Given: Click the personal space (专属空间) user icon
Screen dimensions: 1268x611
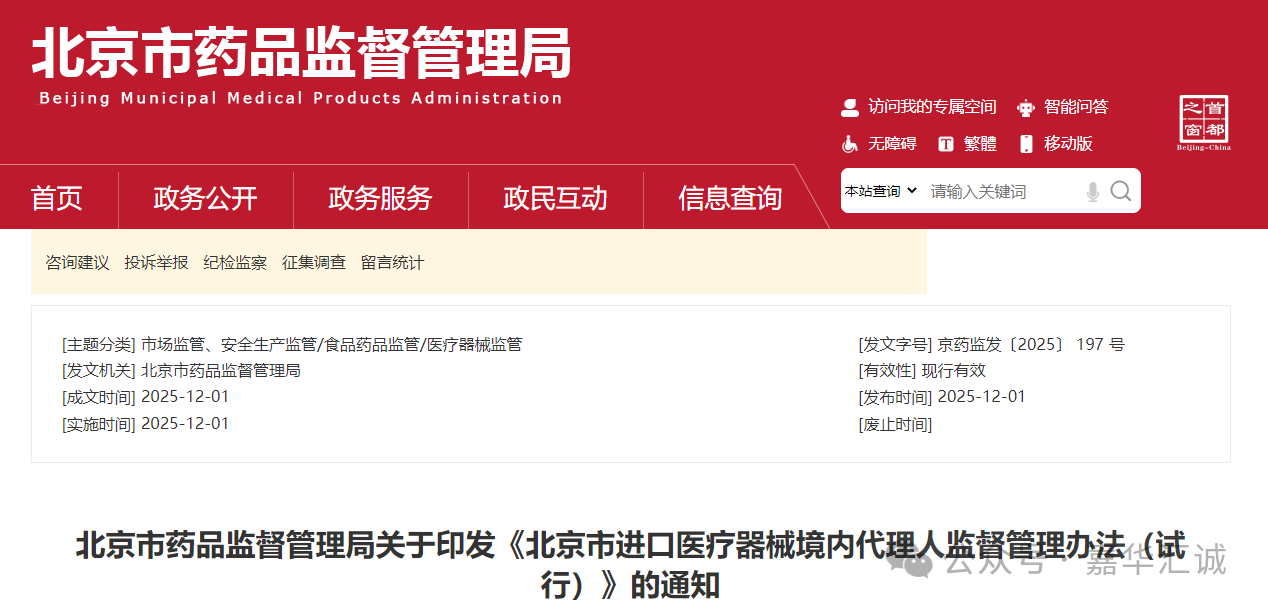Looking at the screenshot, I should tap(849, 107).
